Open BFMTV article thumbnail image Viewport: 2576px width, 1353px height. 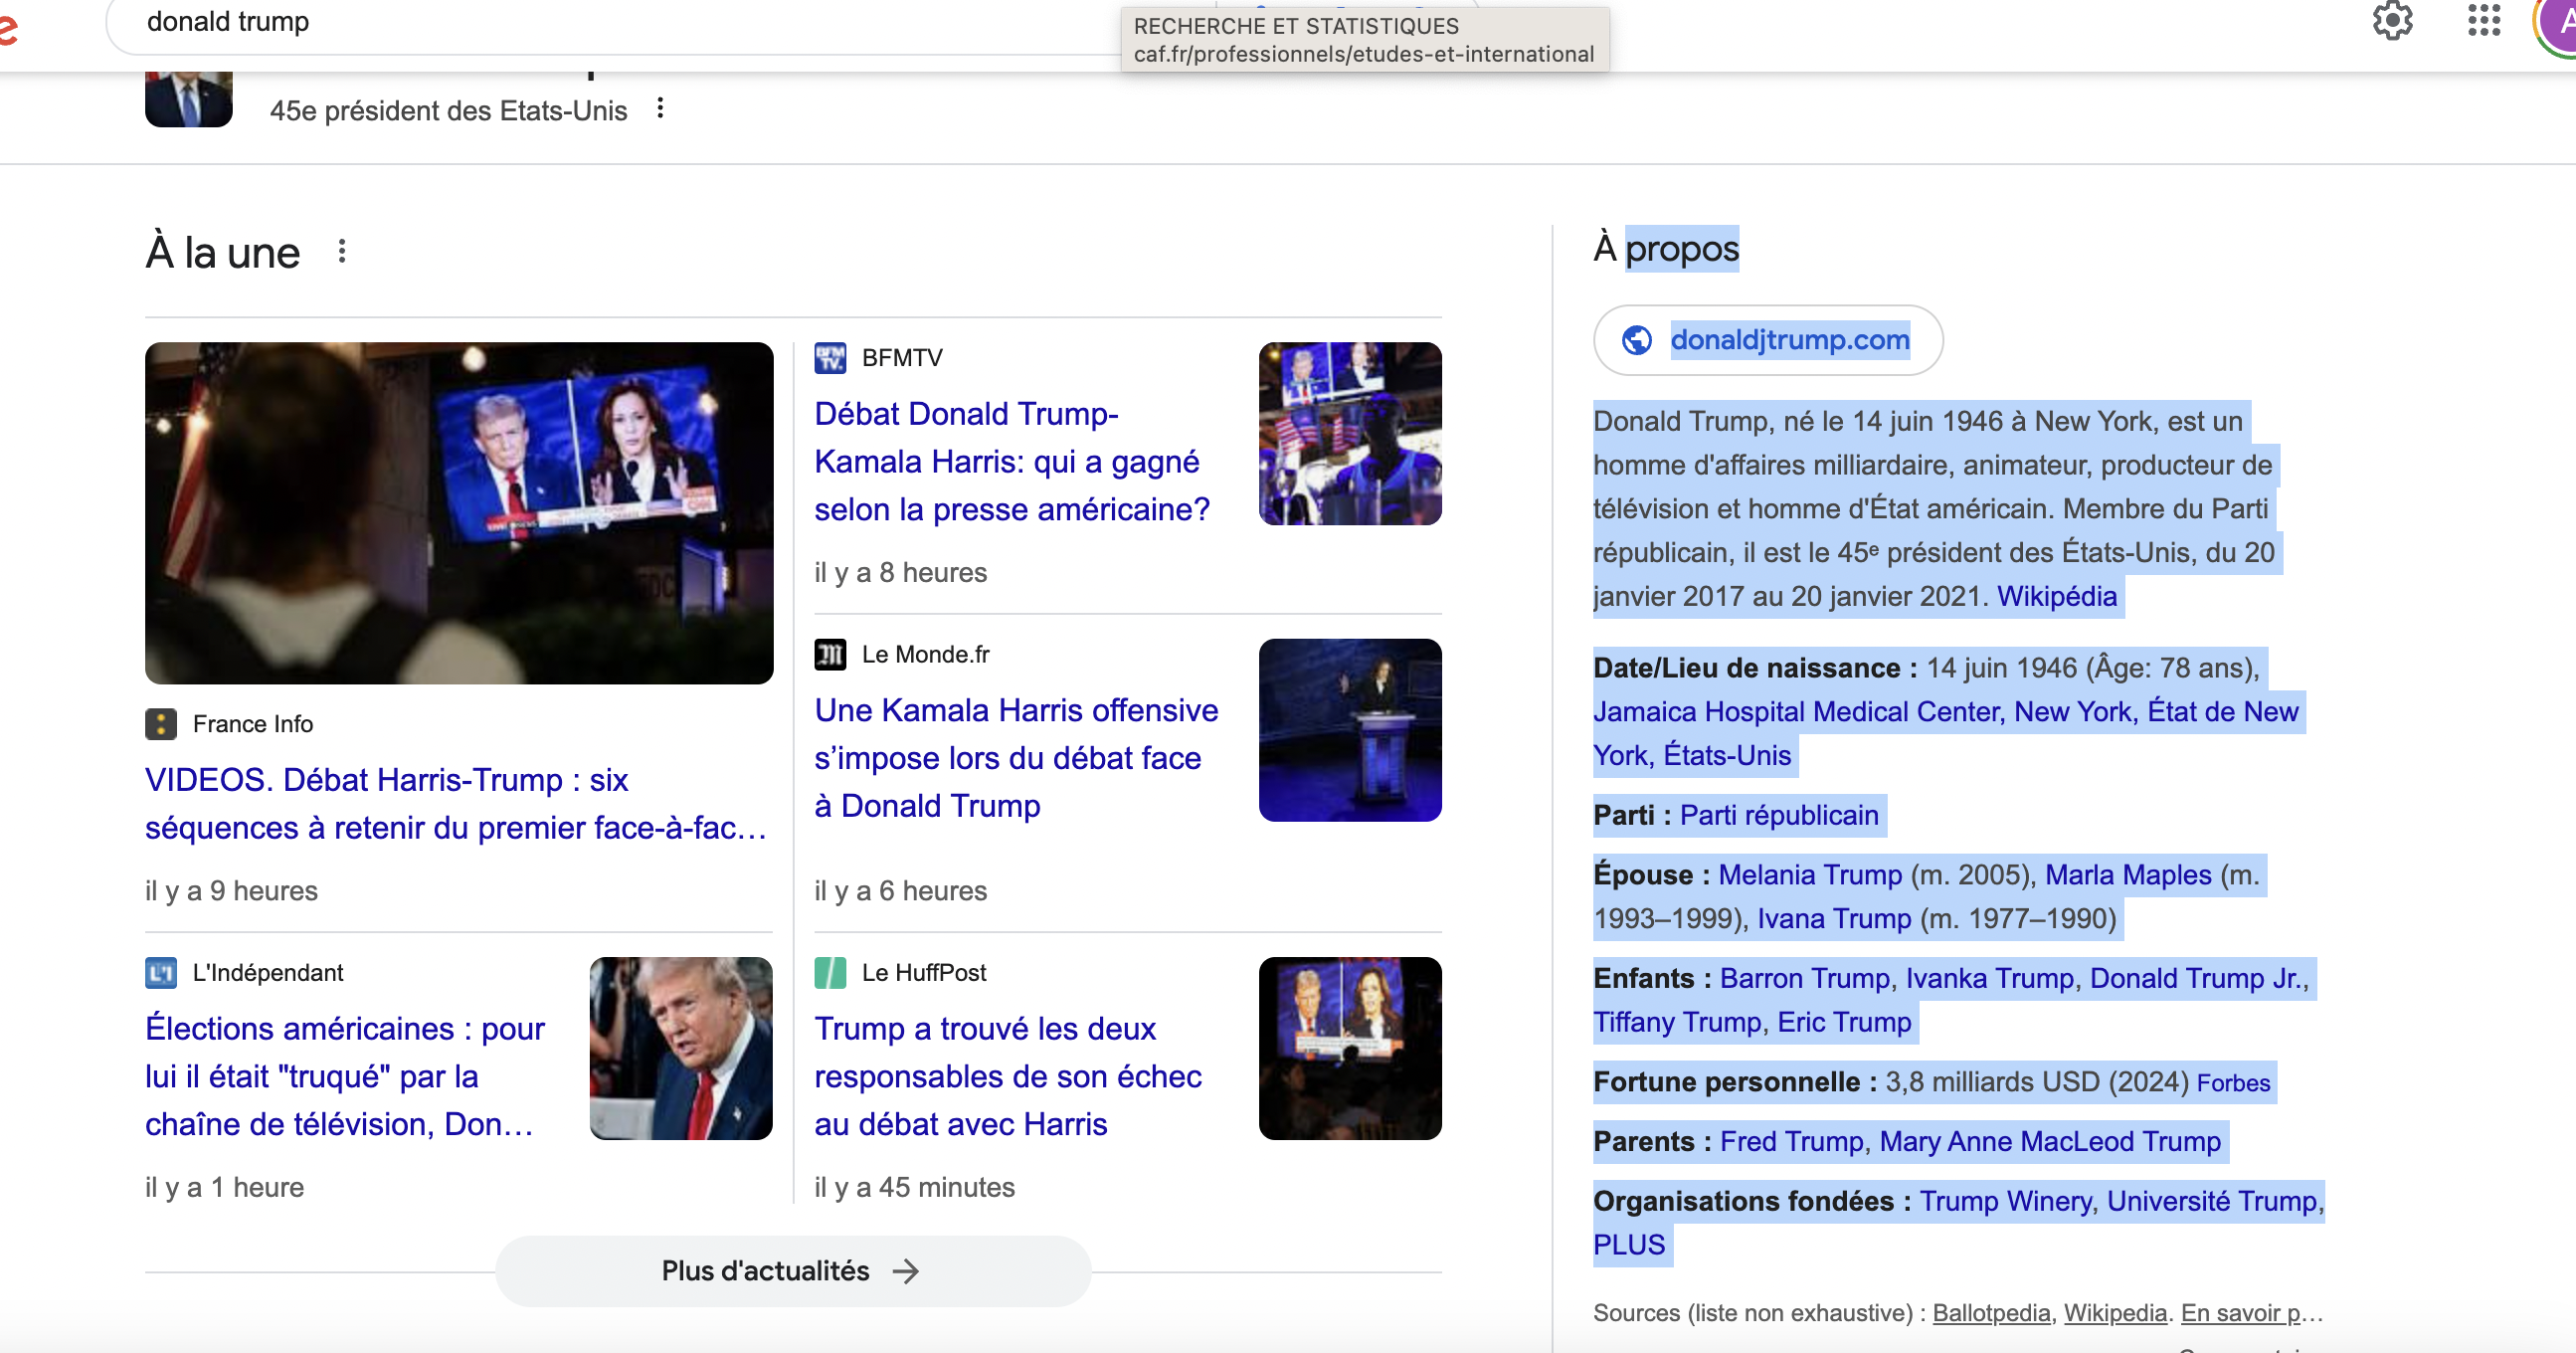(1350, 433)
